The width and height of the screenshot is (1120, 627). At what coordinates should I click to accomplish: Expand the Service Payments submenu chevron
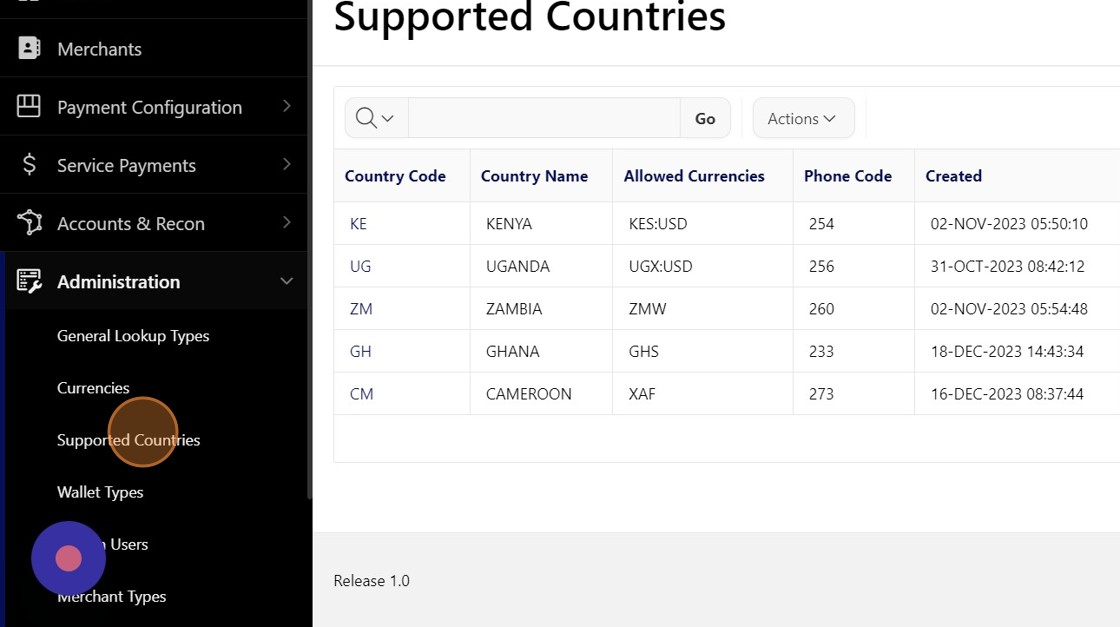[x=287, y=164]
